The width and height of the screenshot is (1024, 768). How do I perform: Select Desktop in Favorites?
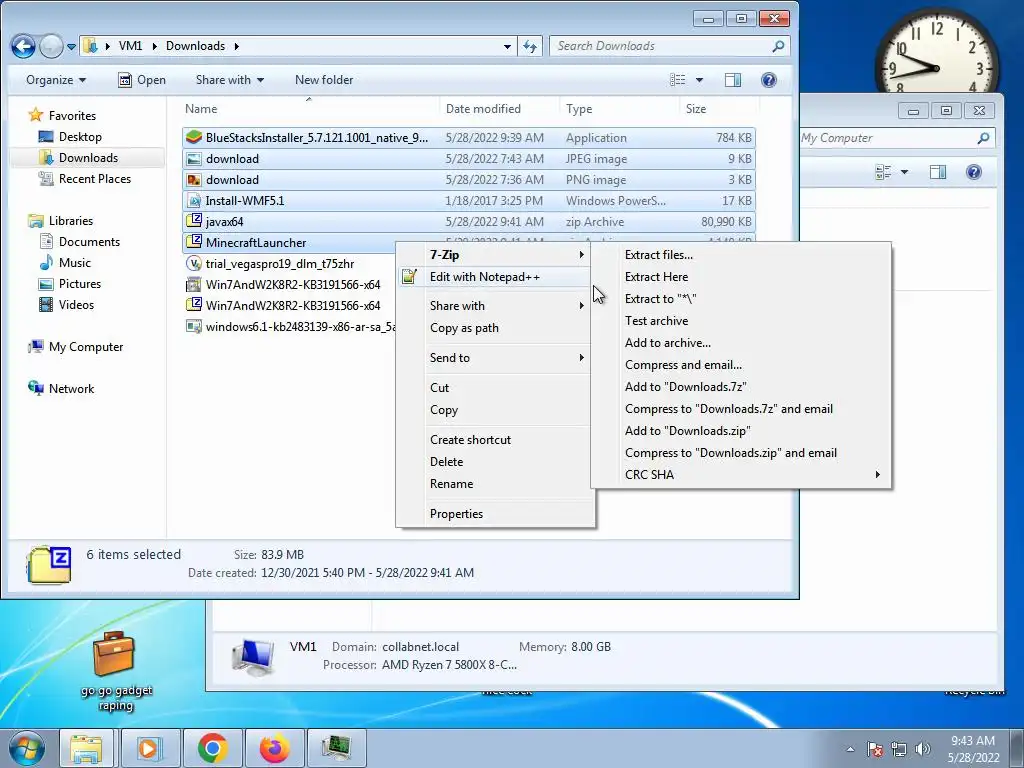(80, 136)
